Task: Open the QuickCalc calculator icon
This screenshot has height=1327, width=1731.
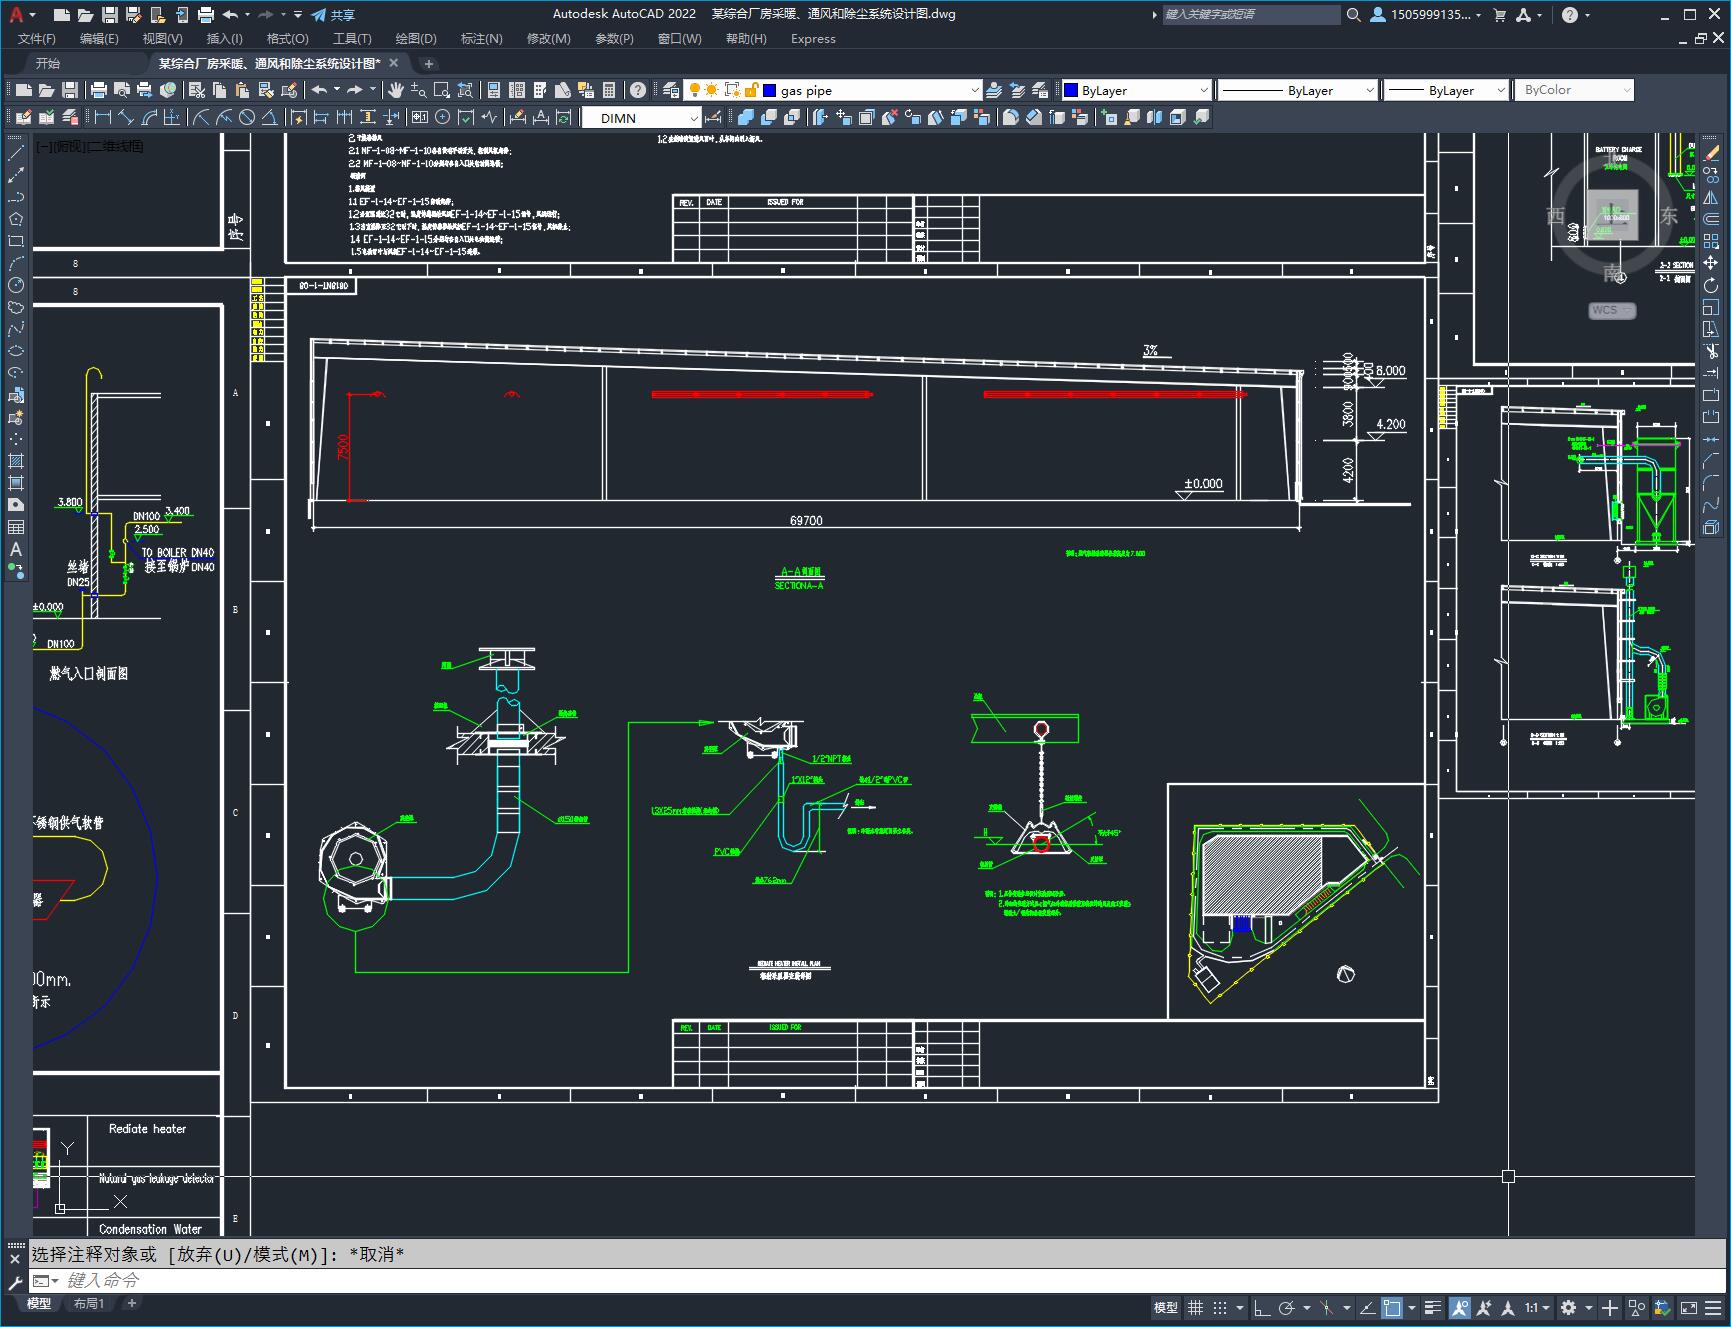Action: (x=609, y=90)
